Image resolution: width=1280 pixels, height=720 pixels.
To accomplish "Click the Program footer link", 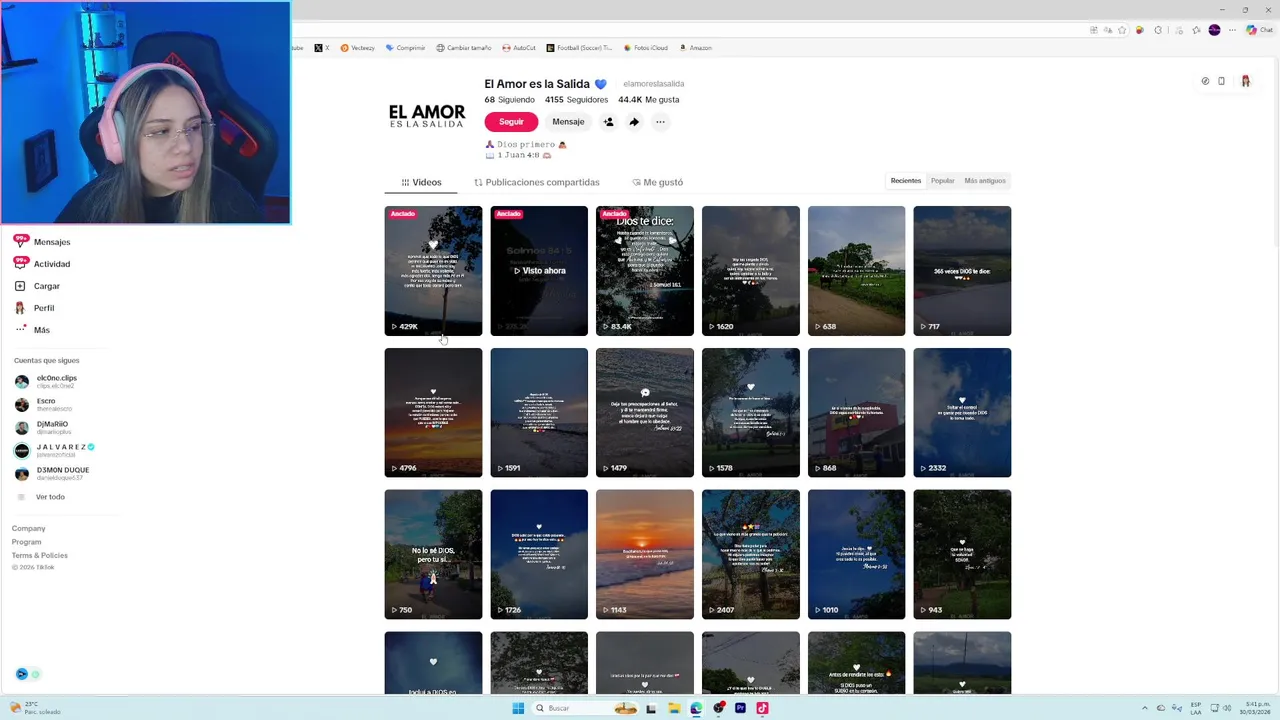I will (27, 542).
